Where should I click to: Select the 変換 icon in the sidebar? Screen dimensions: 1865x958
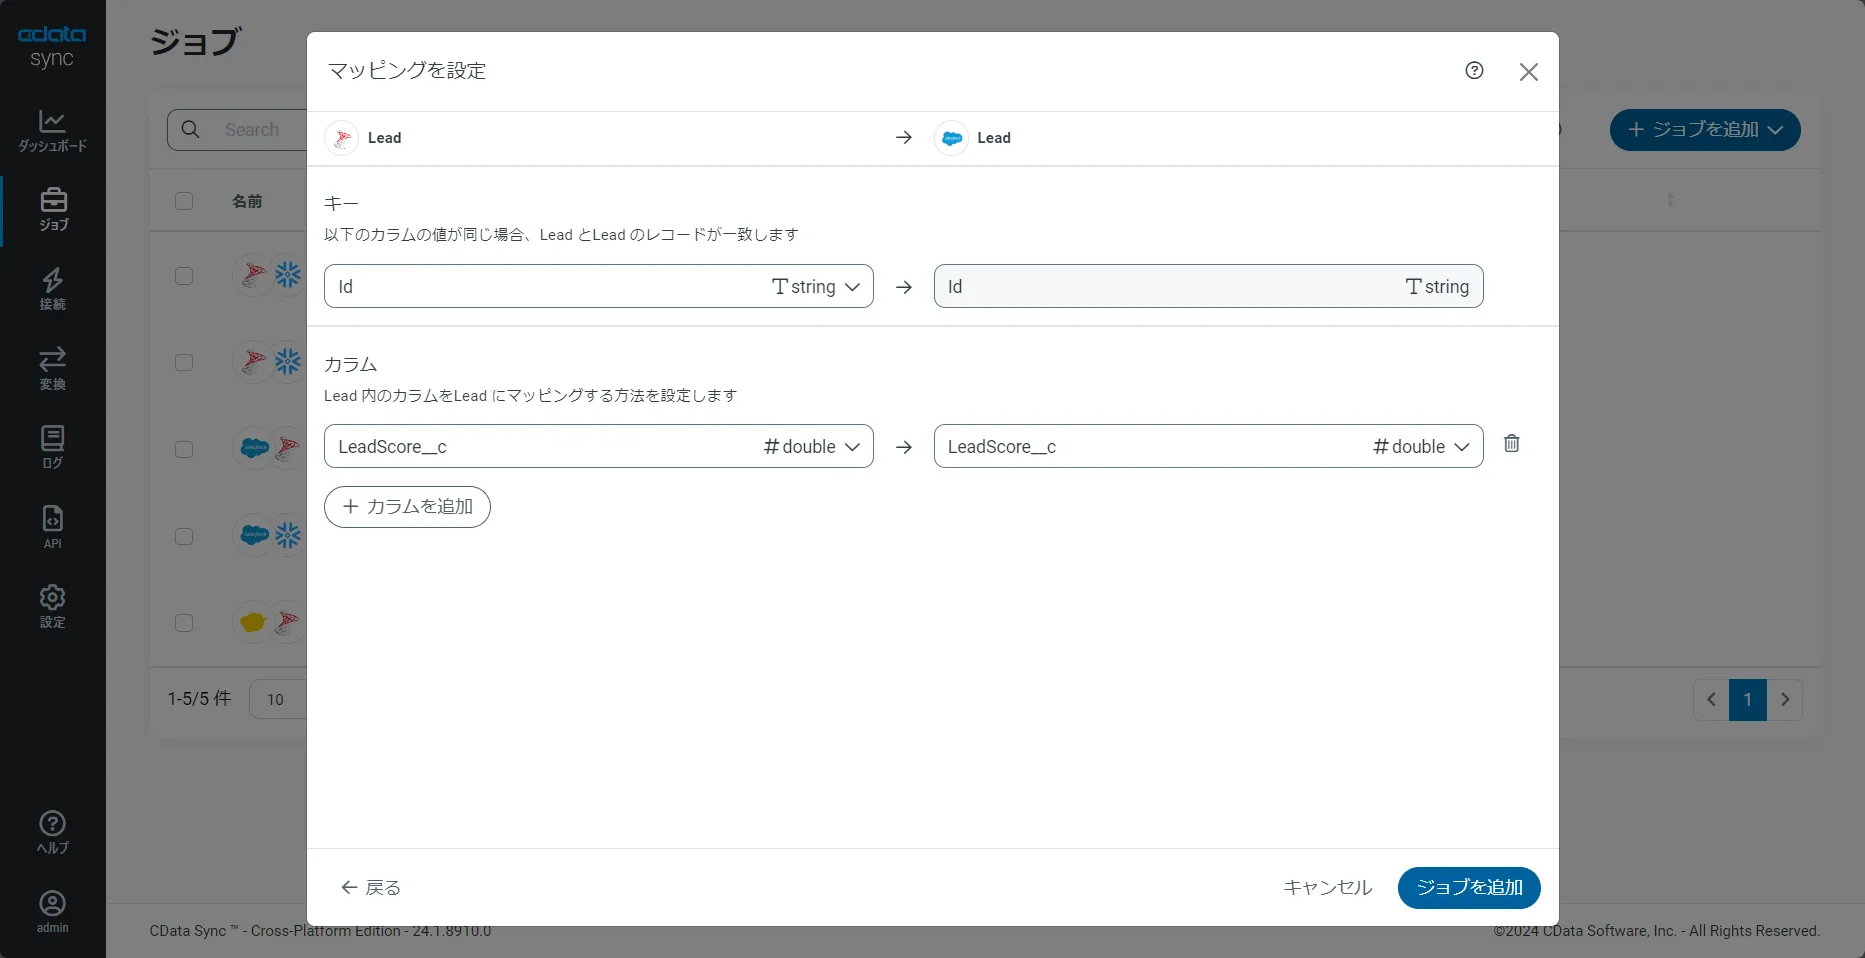[x=52, y=367]
